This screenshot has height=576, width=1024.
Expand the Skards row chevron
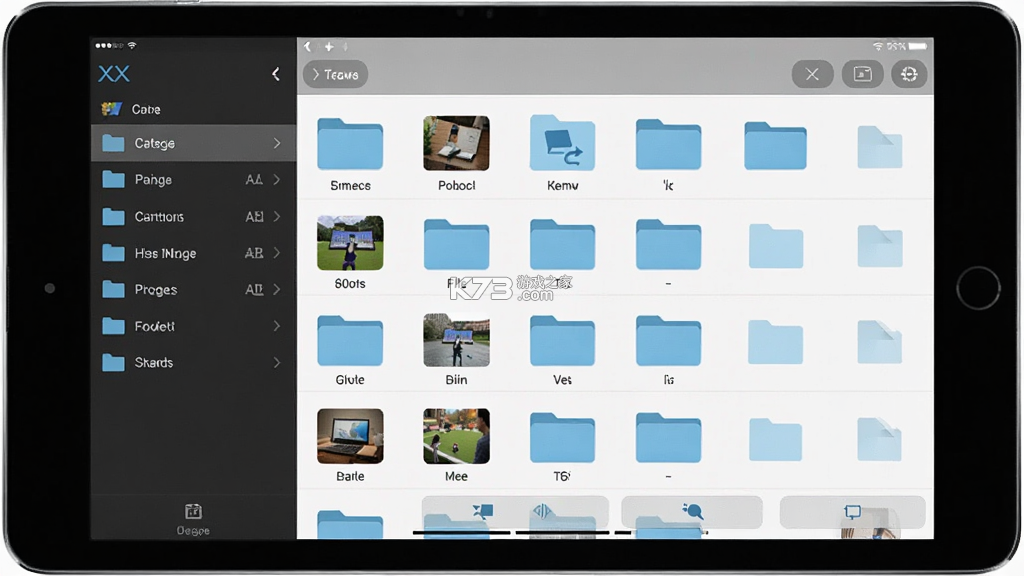tap(277, 362)
